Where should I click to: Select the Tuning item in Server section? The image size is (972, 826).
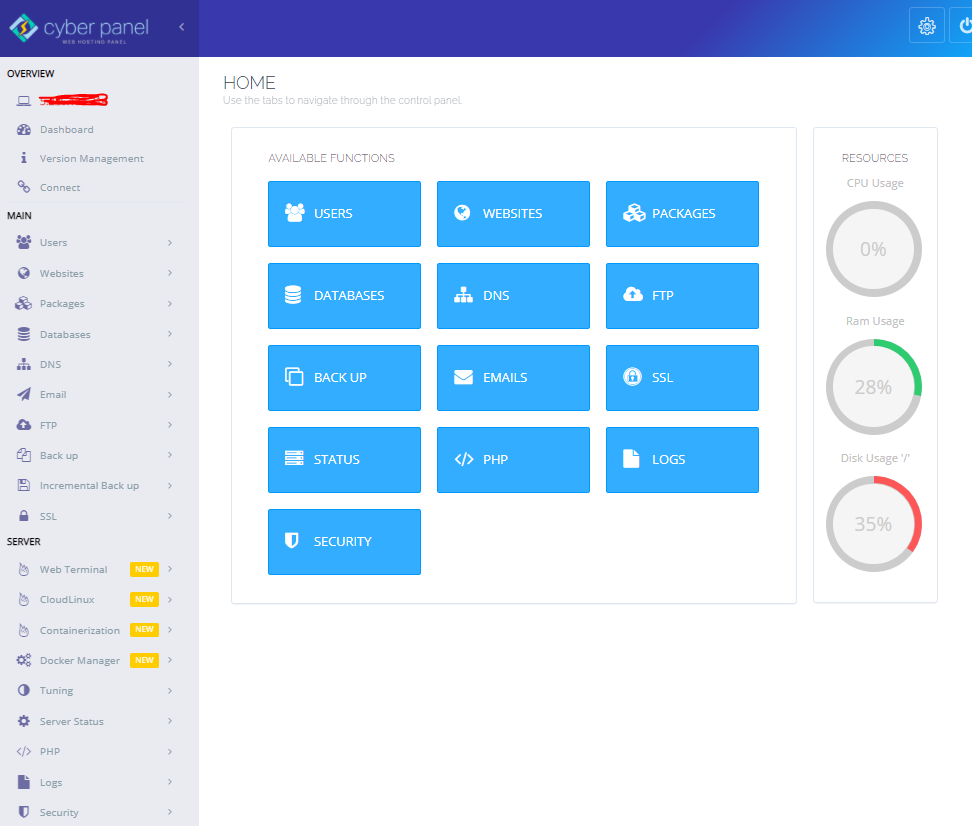click(x=56, y=691)
